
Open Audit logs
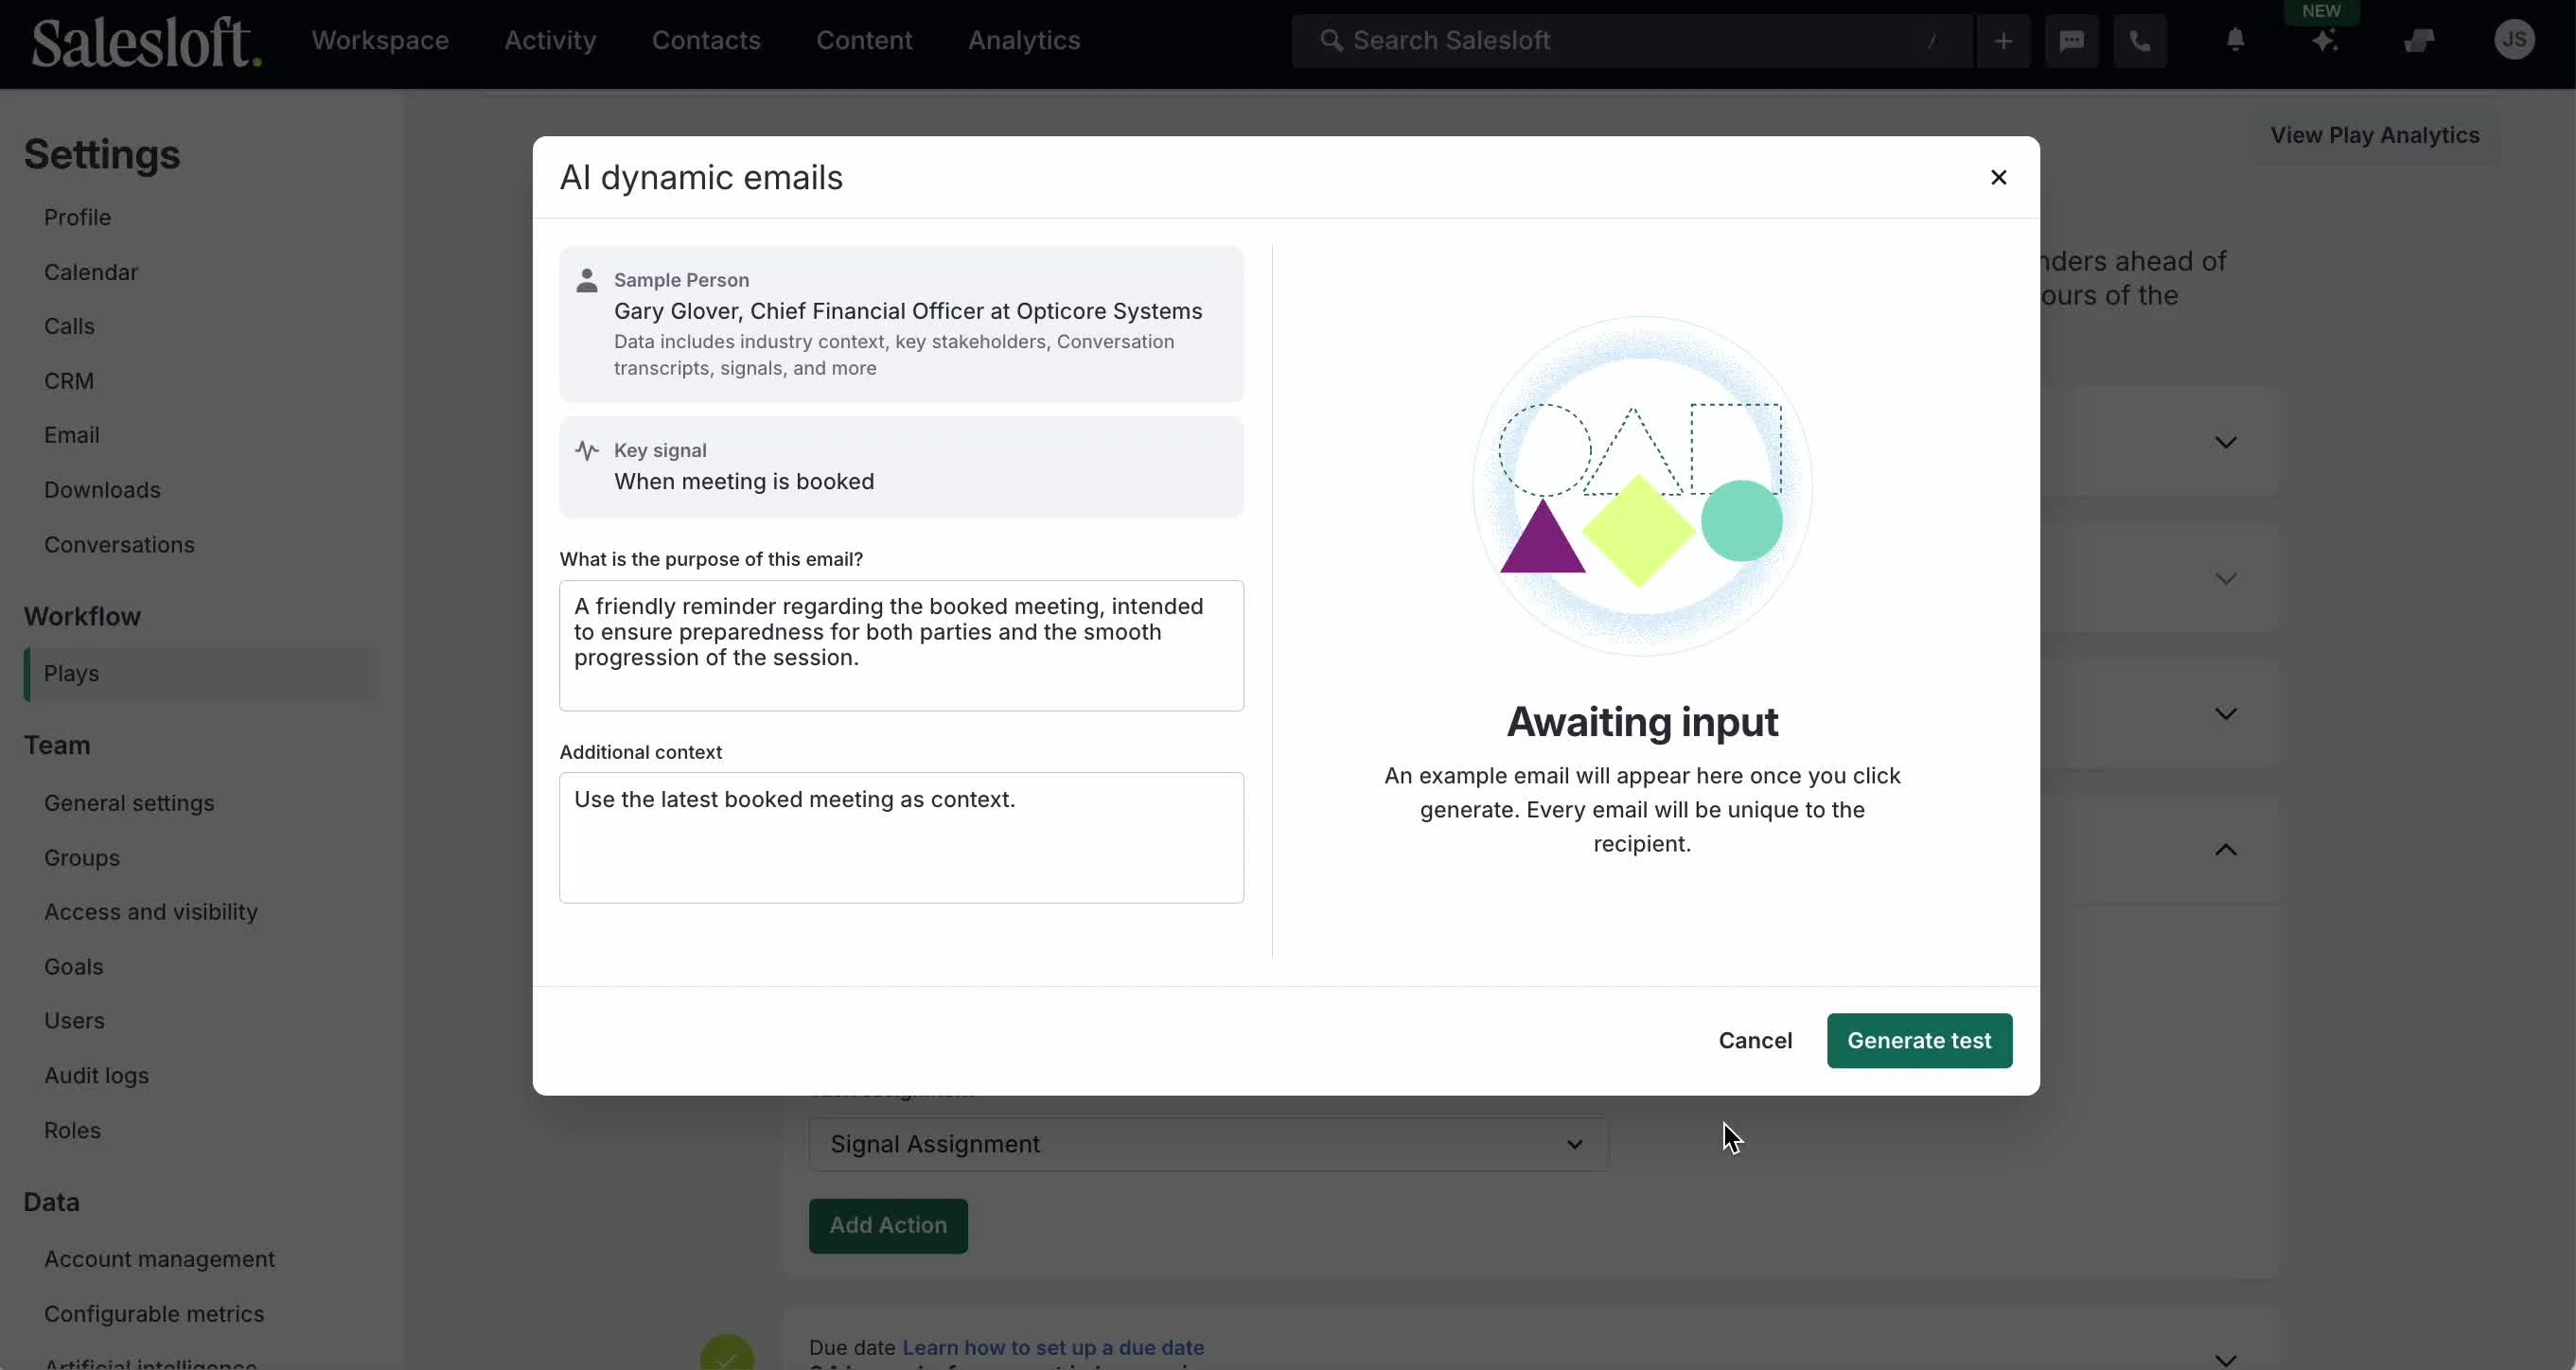tap(96, 1076)
